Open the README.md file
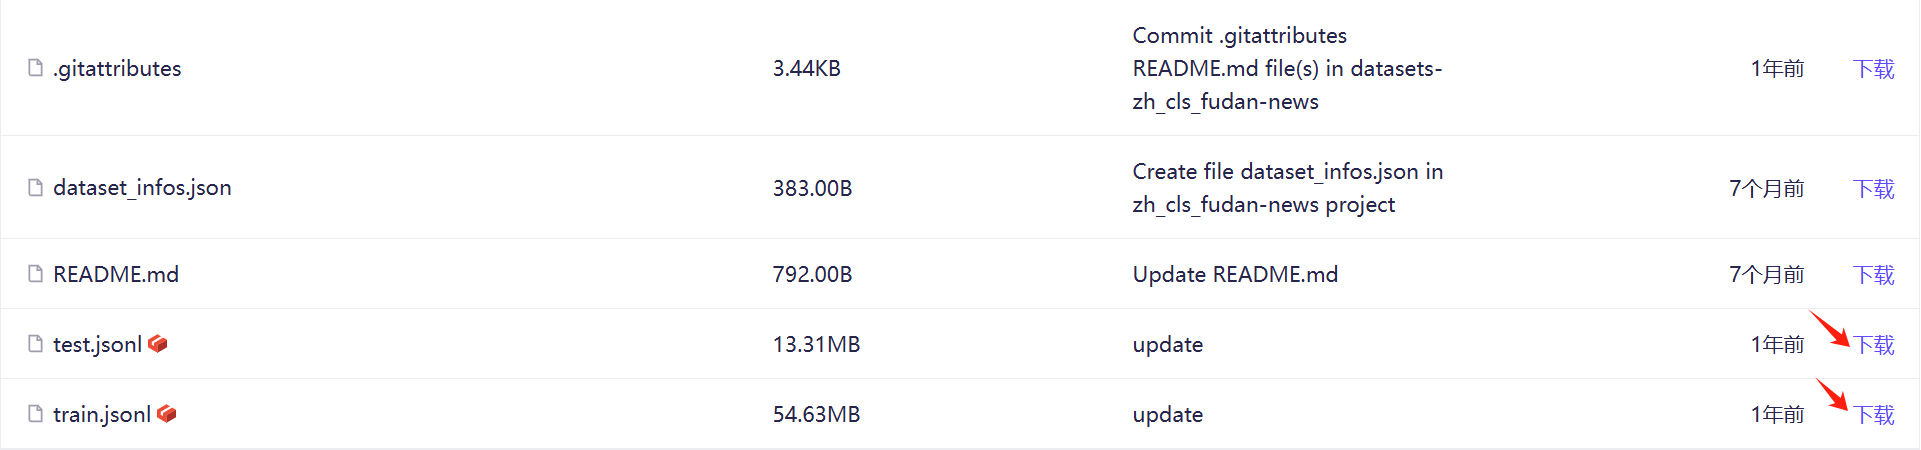The height and width of the screenshot is (450, 1921). pos(116,274)
